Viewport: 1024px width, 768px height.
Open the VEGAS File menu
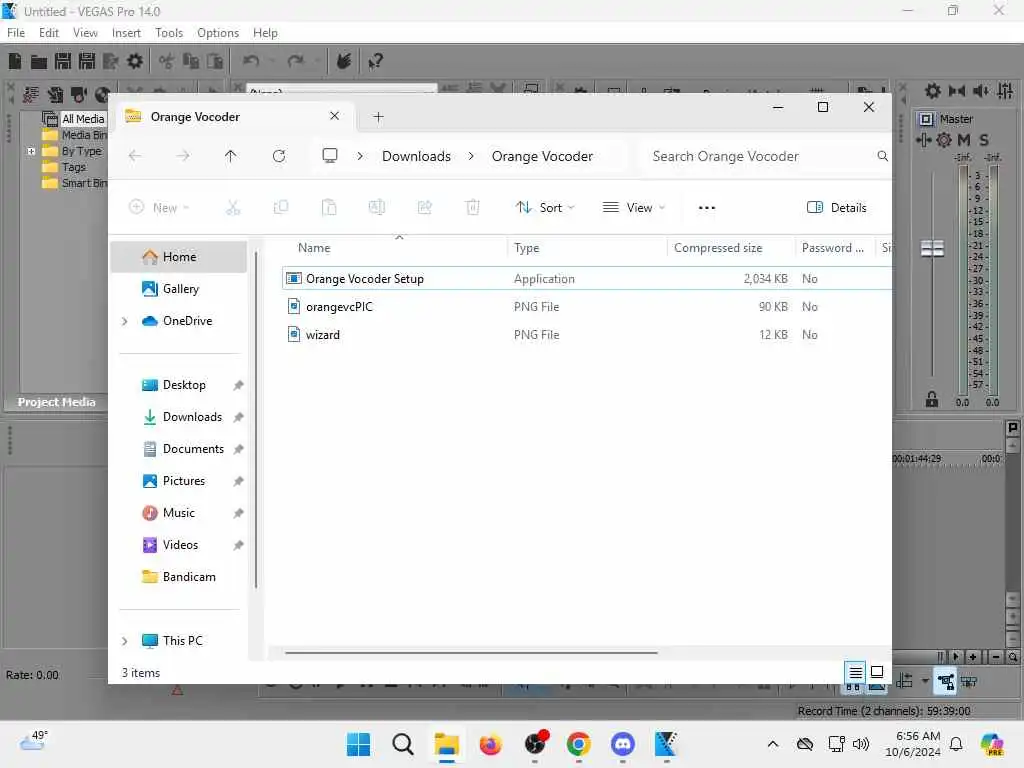click(x=16, y=33)
